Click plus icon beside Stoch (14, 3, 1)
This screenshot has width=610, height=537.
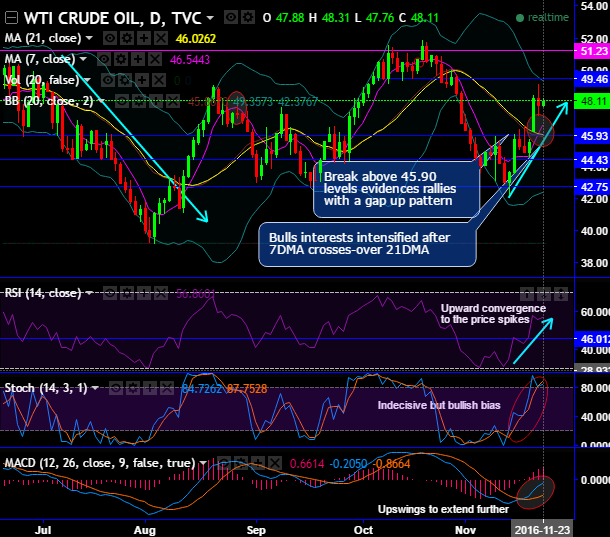[x=150, y=388]
